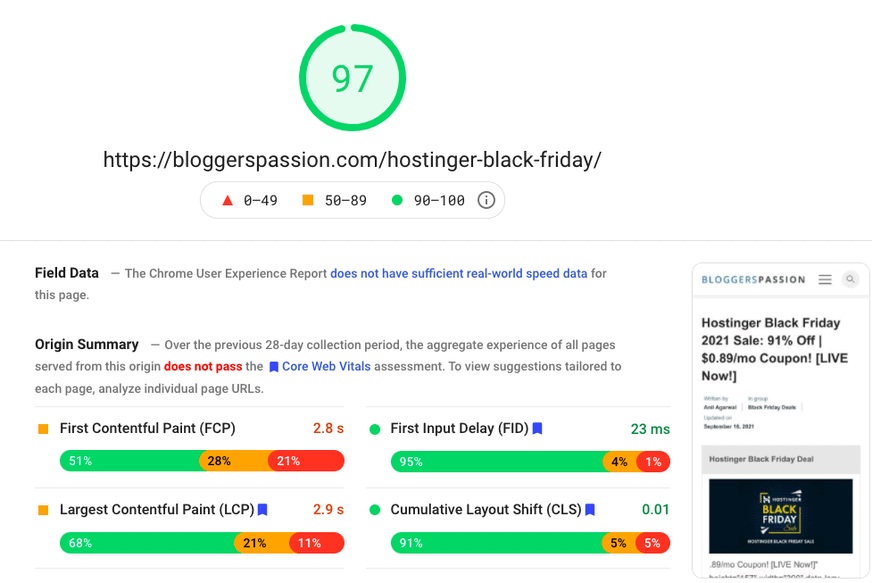Open the hamburger menu in the page preview
Image resolution: width=872 pixels, height=583 pixels.
click(x=825, y=280)
